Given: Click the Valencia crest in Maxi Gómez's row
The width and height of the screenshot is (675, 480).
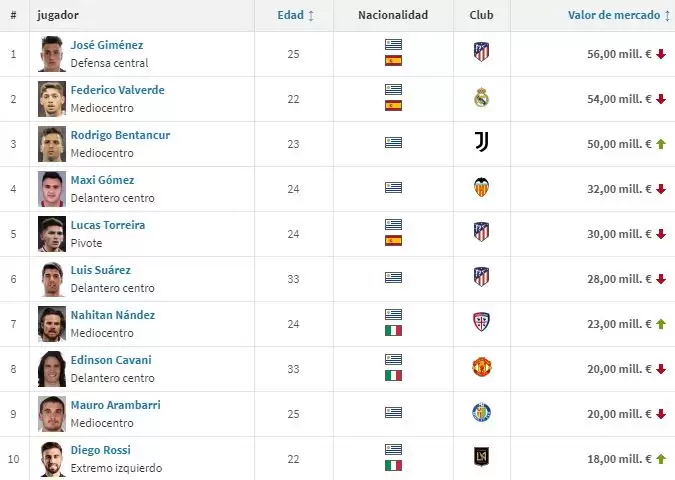Looking at the screenshot, I should 481,187.
